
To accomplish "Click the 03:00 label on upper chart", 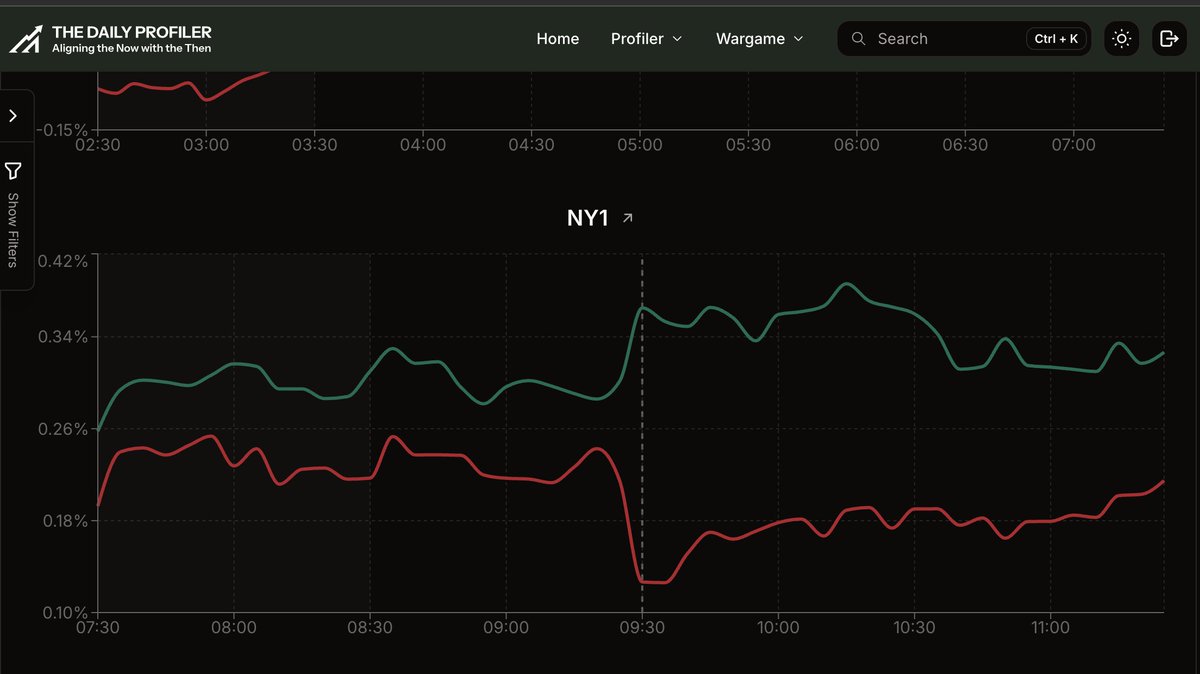I will [206, 145].
